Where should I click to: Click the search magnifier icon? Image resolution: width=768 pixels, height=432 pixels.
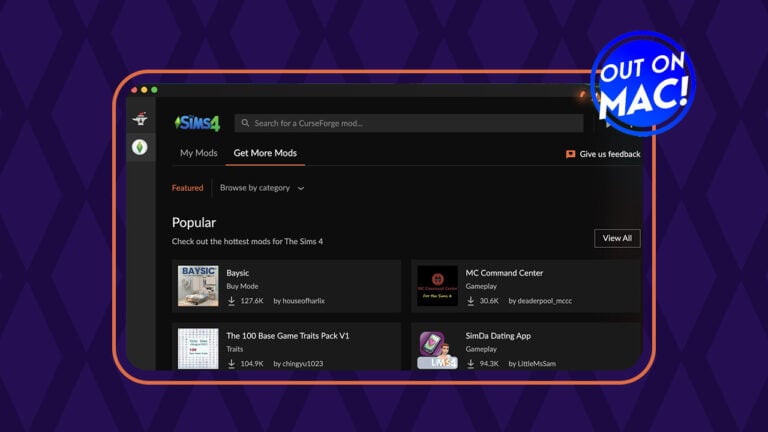pyautogui.click(x=245, y=123)
